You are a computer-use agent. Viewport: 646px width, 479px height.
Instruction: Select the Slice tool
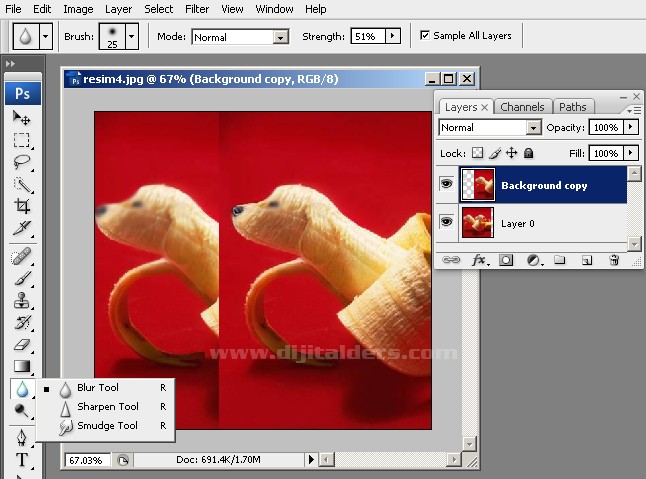click(x=21, y=228)
